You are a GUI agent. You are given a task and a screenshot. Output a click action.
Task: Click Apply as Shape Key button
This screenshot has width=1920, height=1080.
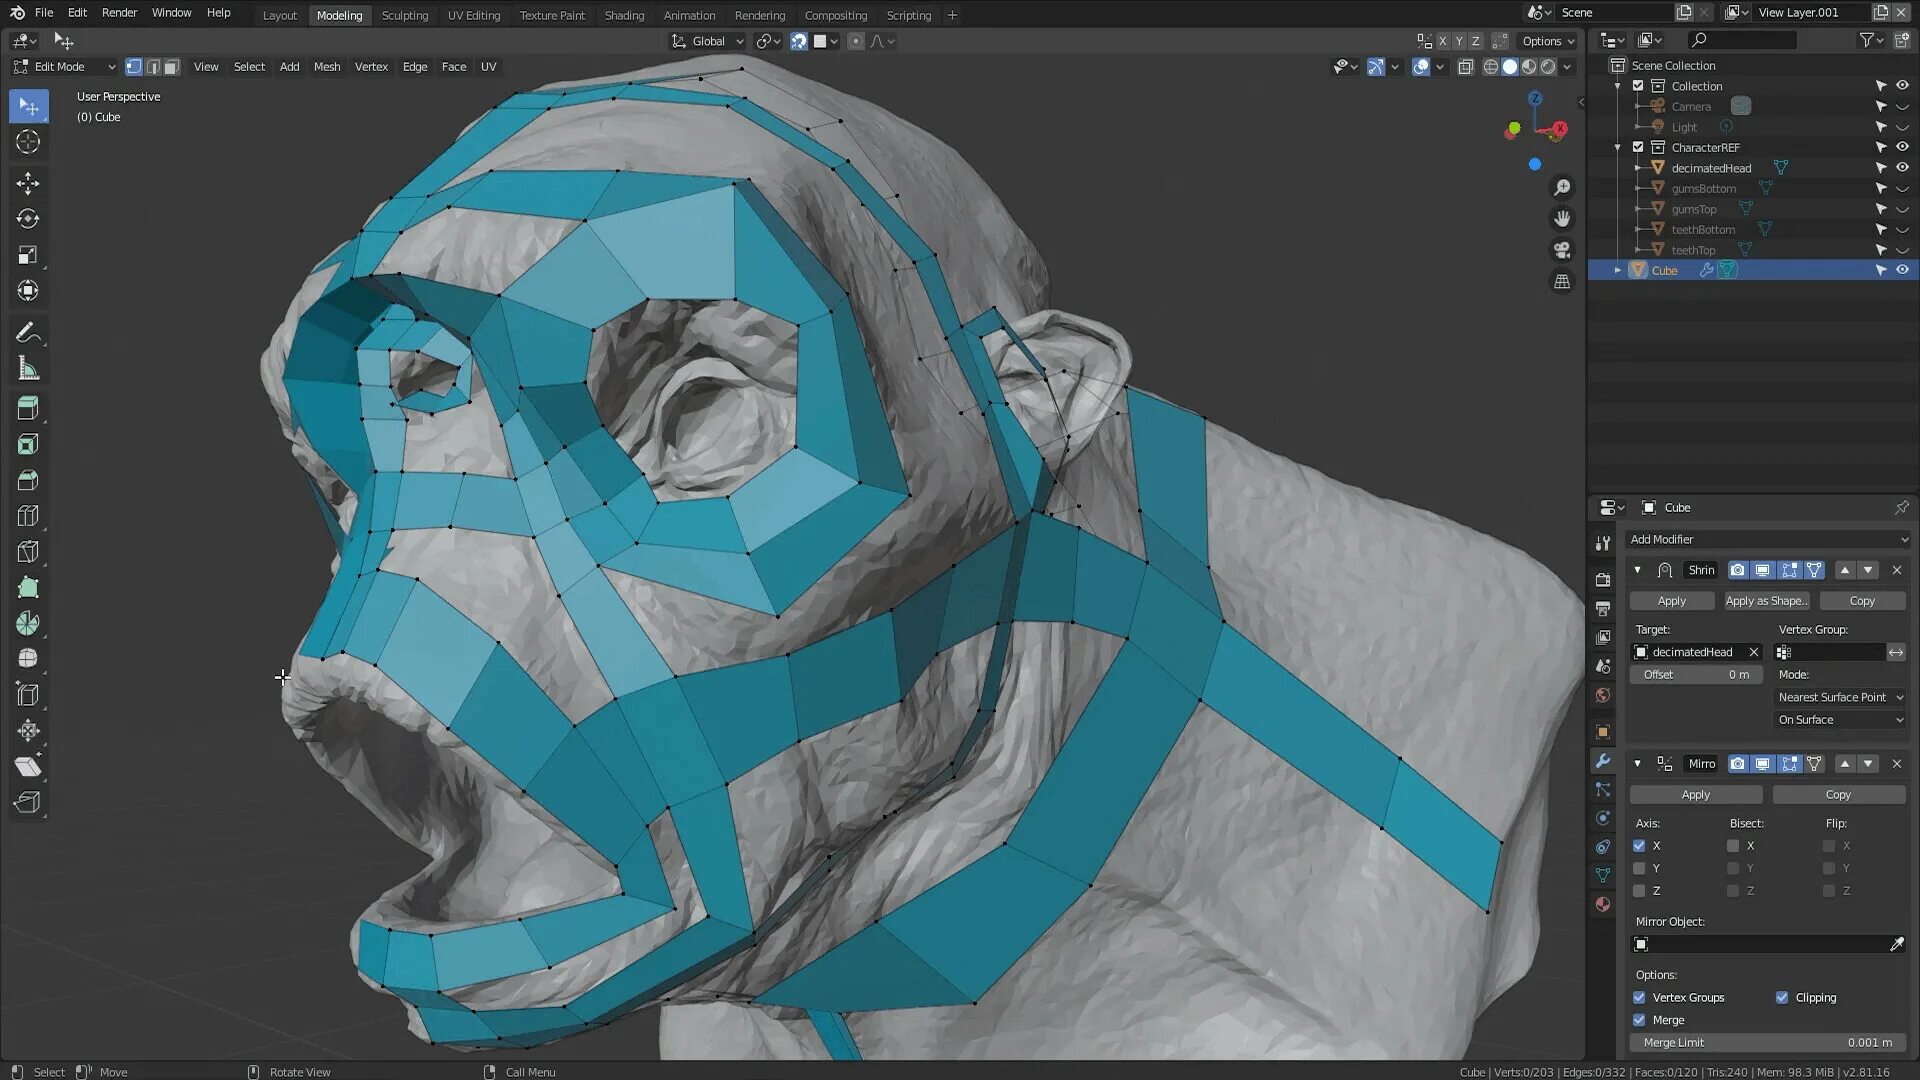coord(1766,601)
